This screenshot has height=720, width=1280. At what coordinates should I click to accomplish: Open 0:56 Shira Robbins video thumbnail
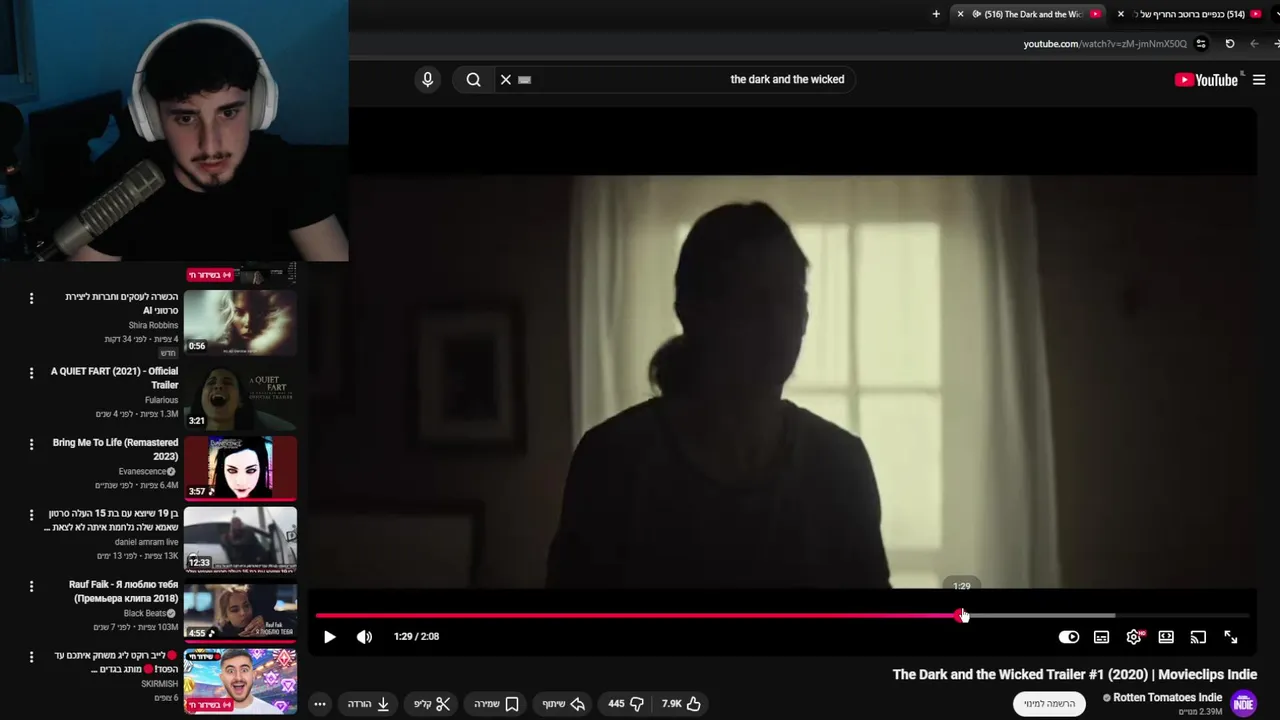pyautogui.click(x=240, y=322)
